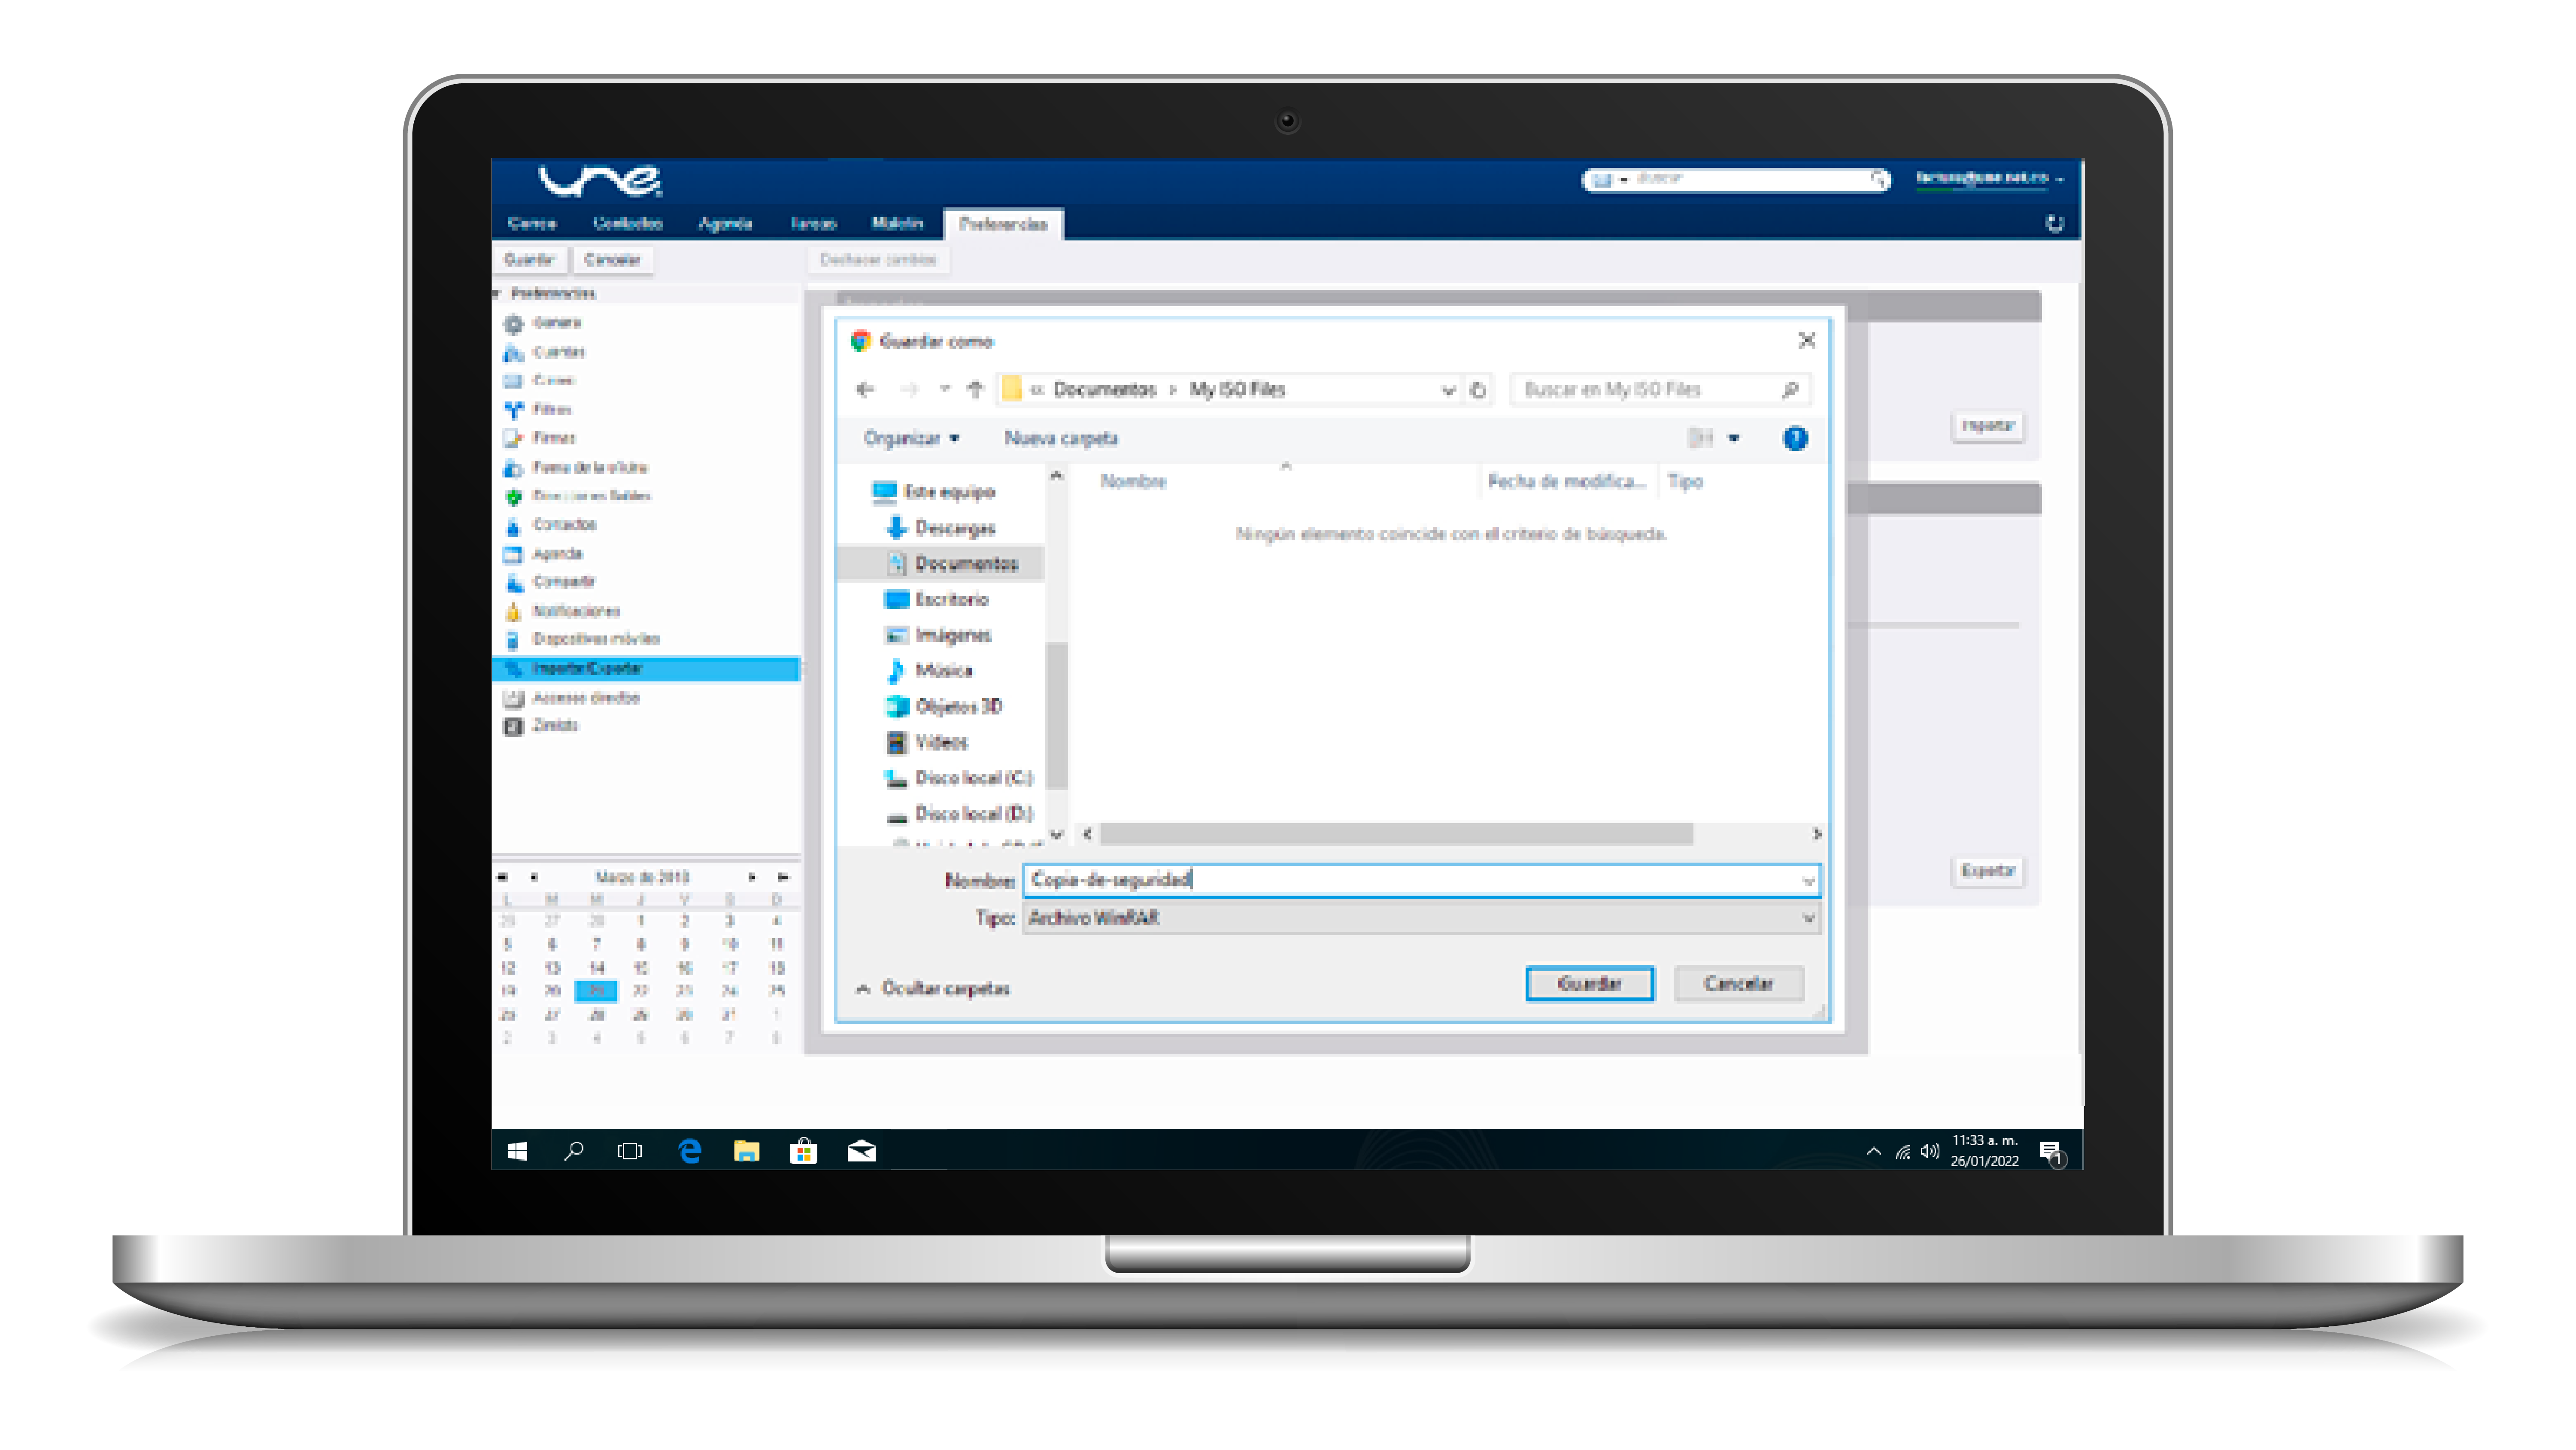2576x1450 pixels.
Task: Open Microsoft Store from the taskbar
Action: 803,1151
